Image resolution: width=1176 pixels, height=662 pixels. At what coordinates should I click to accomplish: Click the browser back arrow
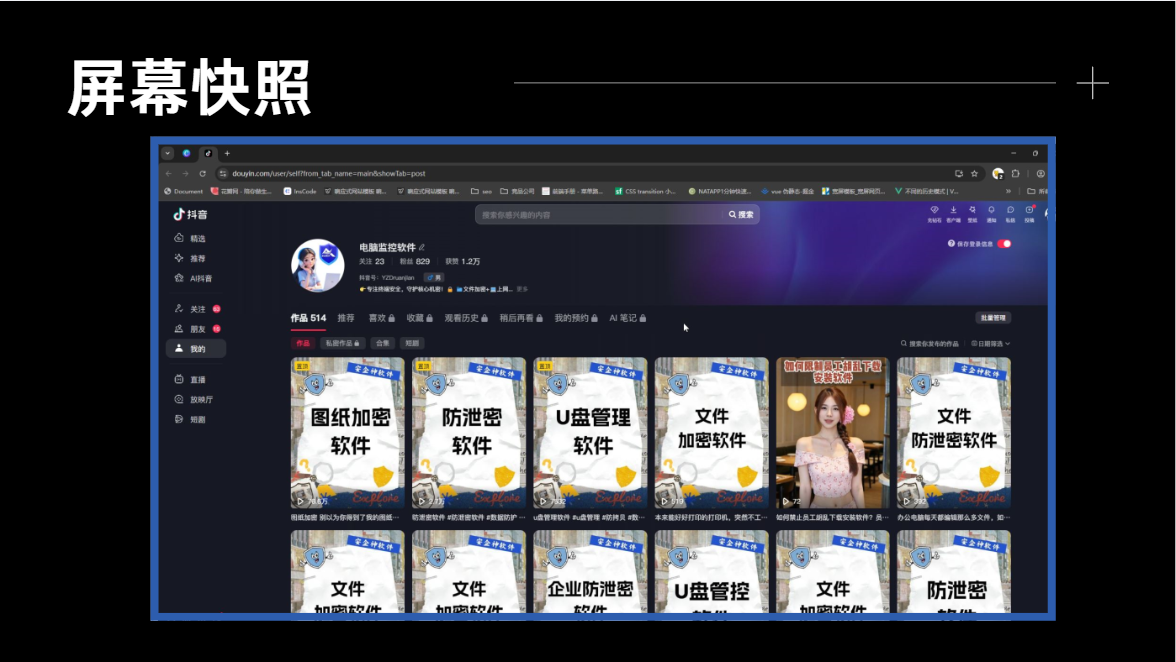point(169,173)
